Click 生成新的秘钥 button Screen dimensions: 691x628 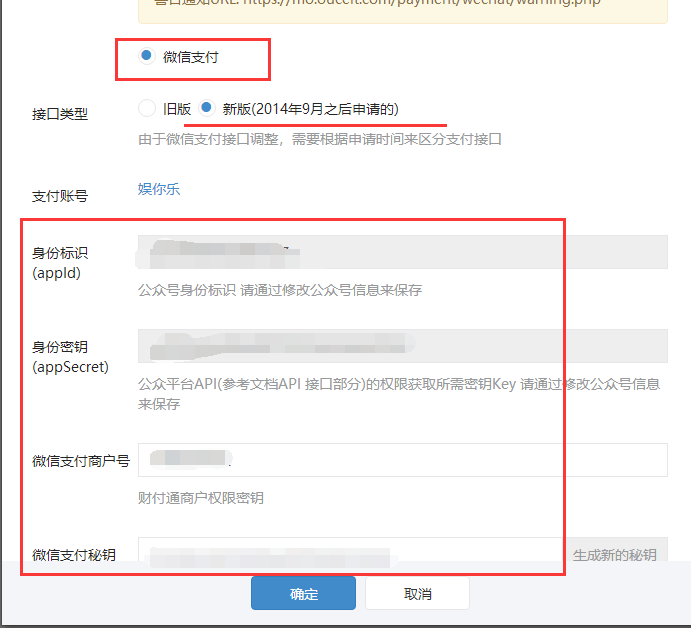coord(615,550)
